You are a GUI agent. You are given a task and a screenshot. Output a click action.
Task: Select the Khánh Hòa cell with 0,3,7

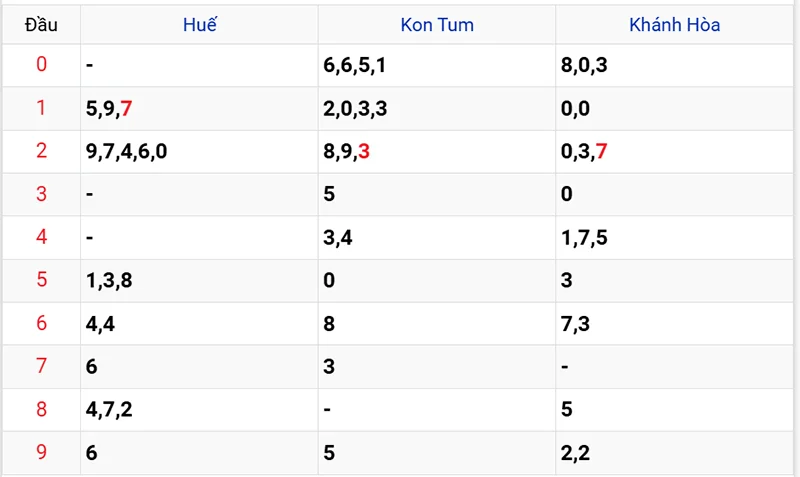pos(584,151)
